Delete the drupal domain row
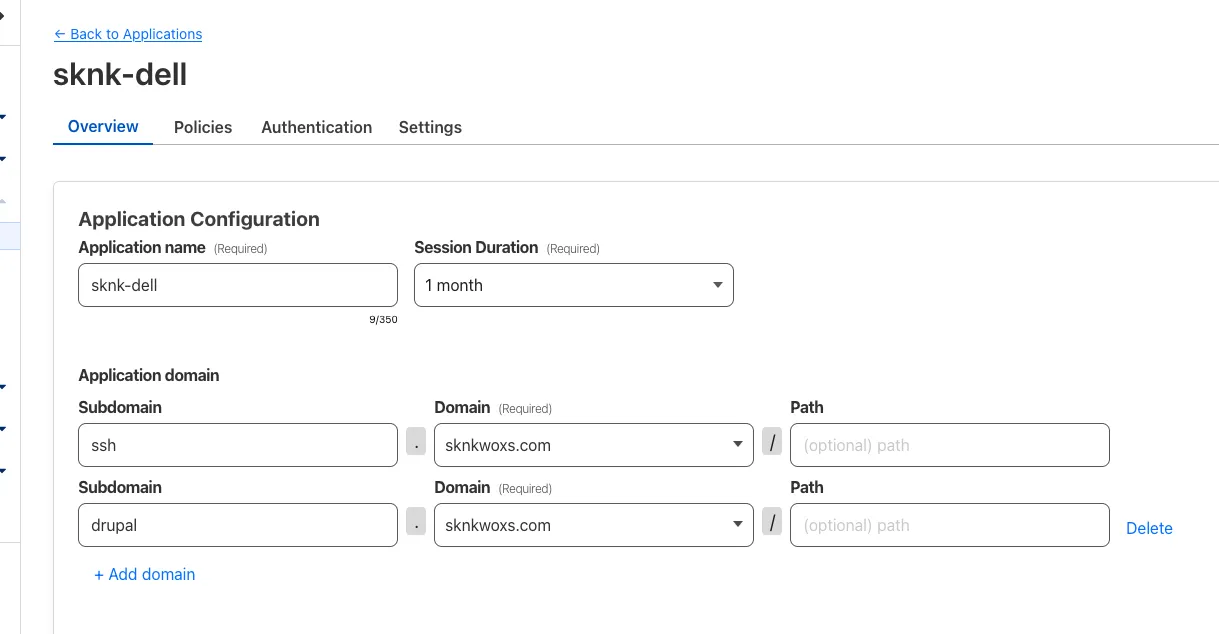Viewport: 1219px width, 634px height. (1148, 528)
